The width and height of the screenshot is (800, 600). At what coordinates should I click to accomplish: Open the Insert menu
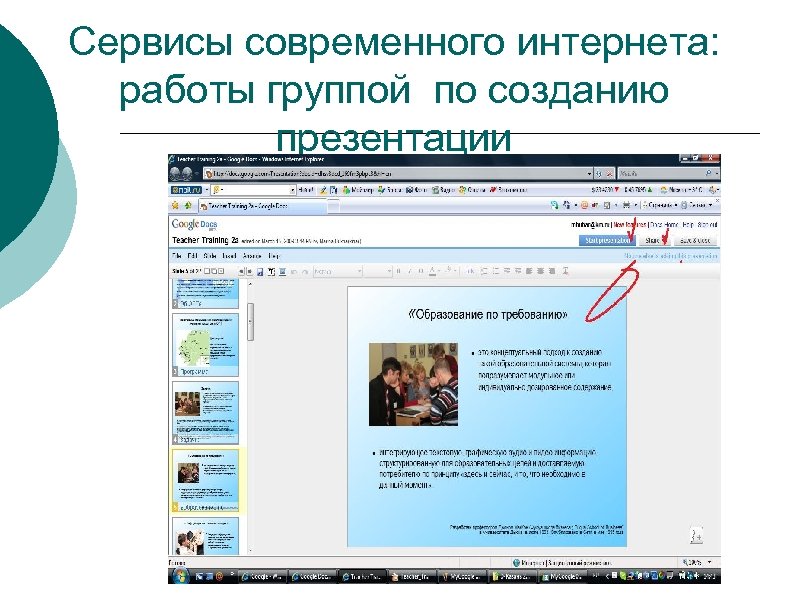click(228, 256)
